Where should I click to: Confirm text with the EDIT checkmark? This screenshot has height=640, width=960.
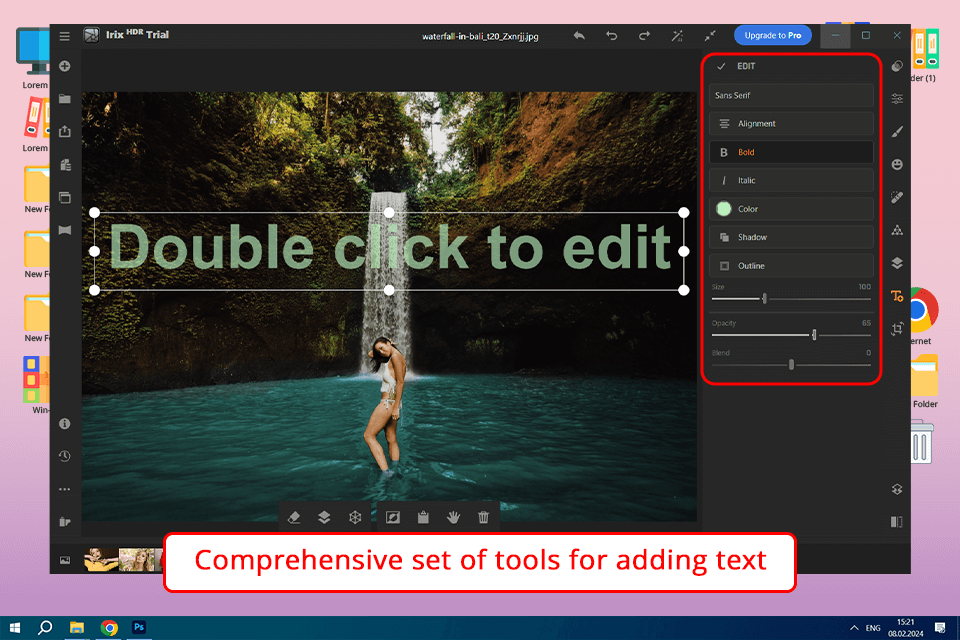[722, 66]
